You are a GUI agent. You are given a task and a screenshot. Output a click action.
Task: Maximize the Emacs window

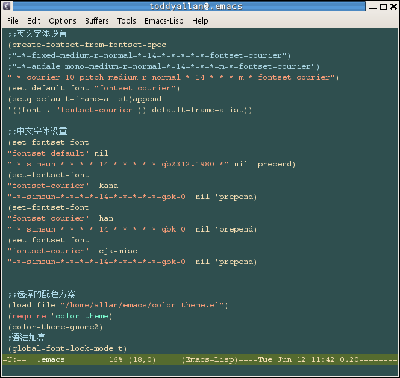pyautogui.click(x=383, y=6)
